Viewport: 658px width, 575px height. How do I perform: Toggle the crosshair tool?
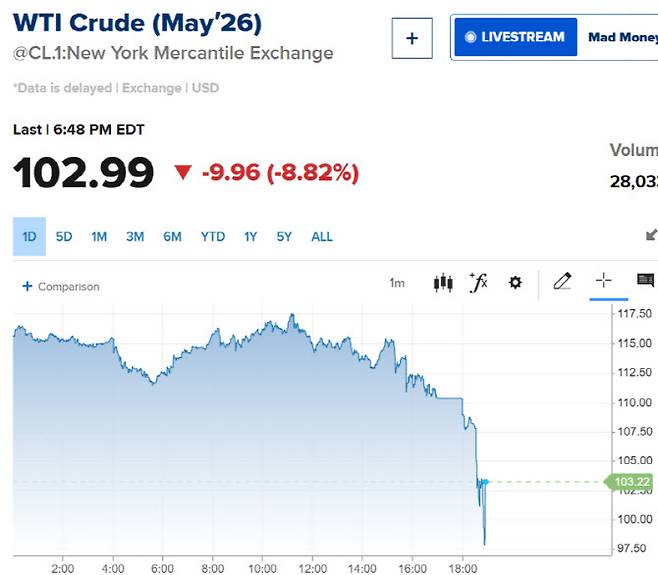click(603, 282)
